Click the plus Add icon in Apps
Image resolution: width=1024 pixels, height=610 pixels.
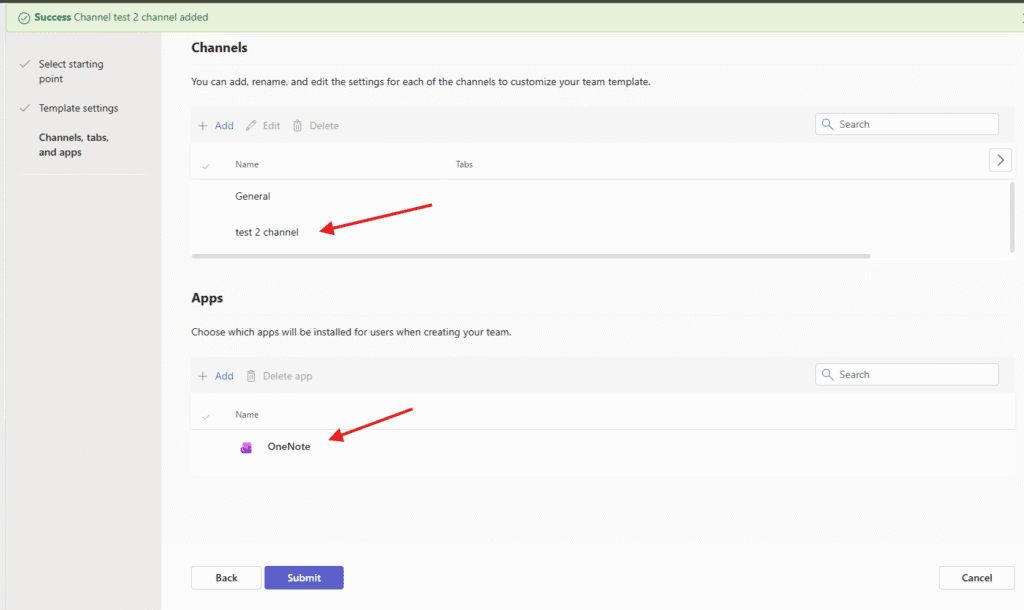(x=203, y=376)
